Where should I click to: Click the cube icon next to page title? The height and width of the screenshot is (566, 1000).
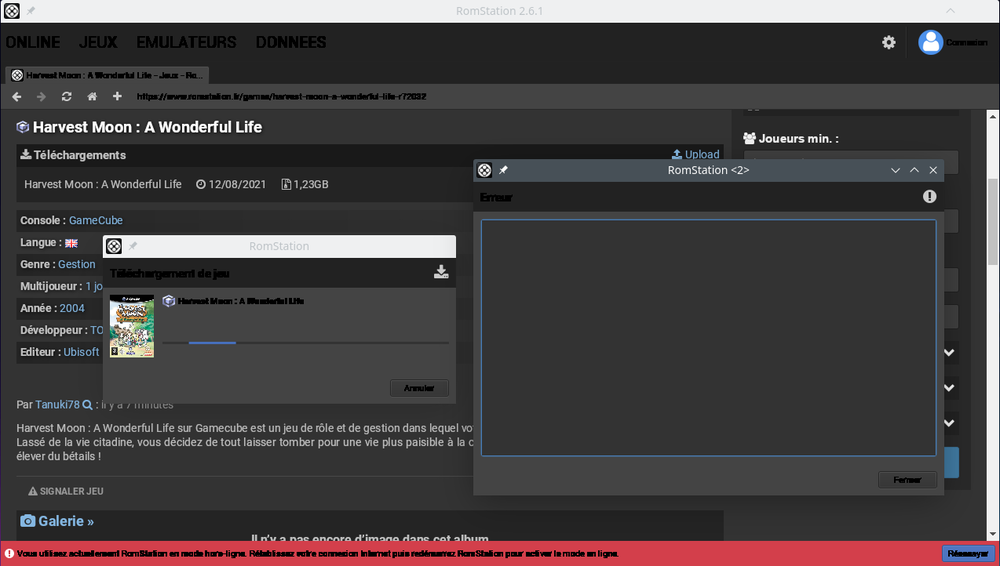pos(23,127)
